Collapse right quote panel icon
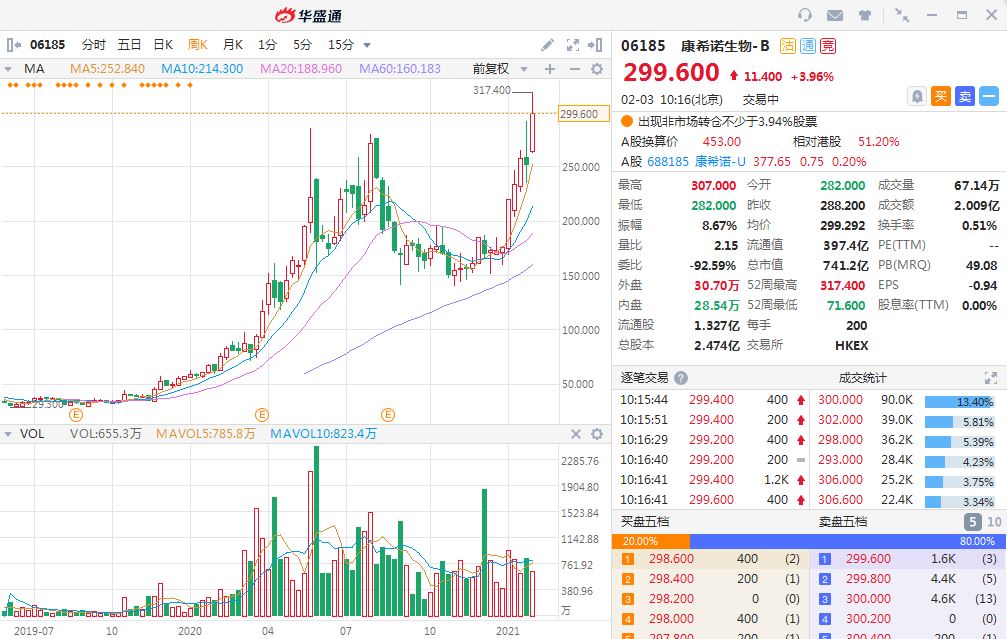 coord(595,45)
